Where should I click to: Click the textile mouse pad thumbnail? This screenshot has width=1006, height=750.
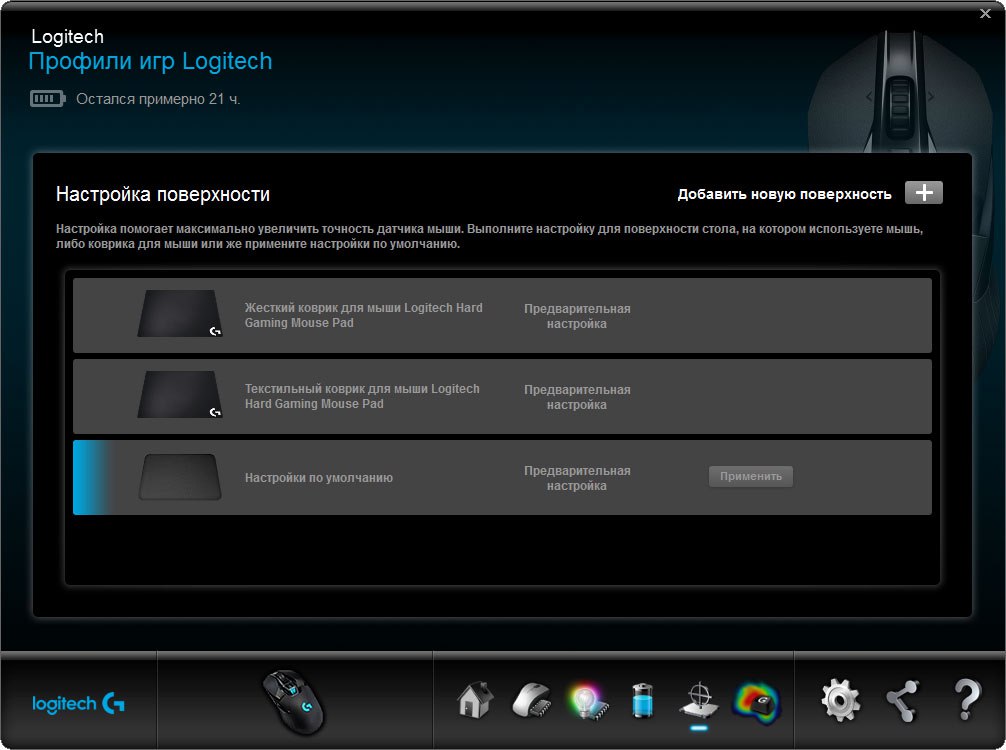coord(180,395)
